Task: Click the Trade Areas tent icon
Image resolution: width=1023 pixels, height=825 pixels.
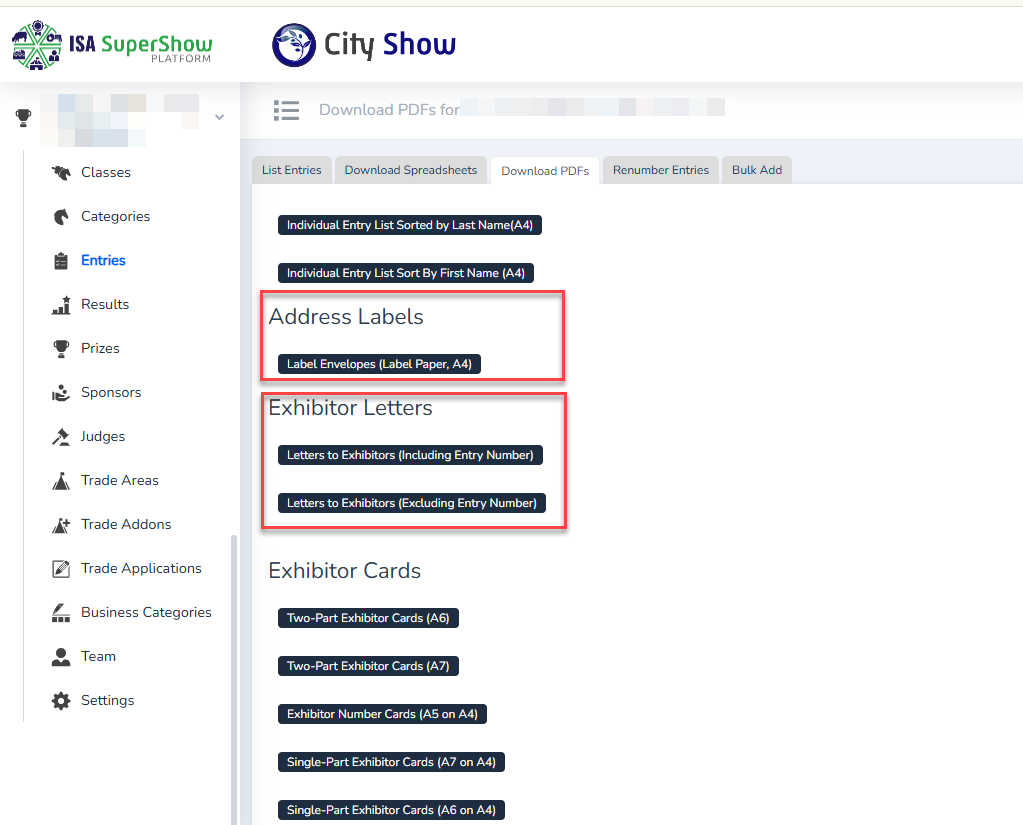Action: click(x=61, y=480)
